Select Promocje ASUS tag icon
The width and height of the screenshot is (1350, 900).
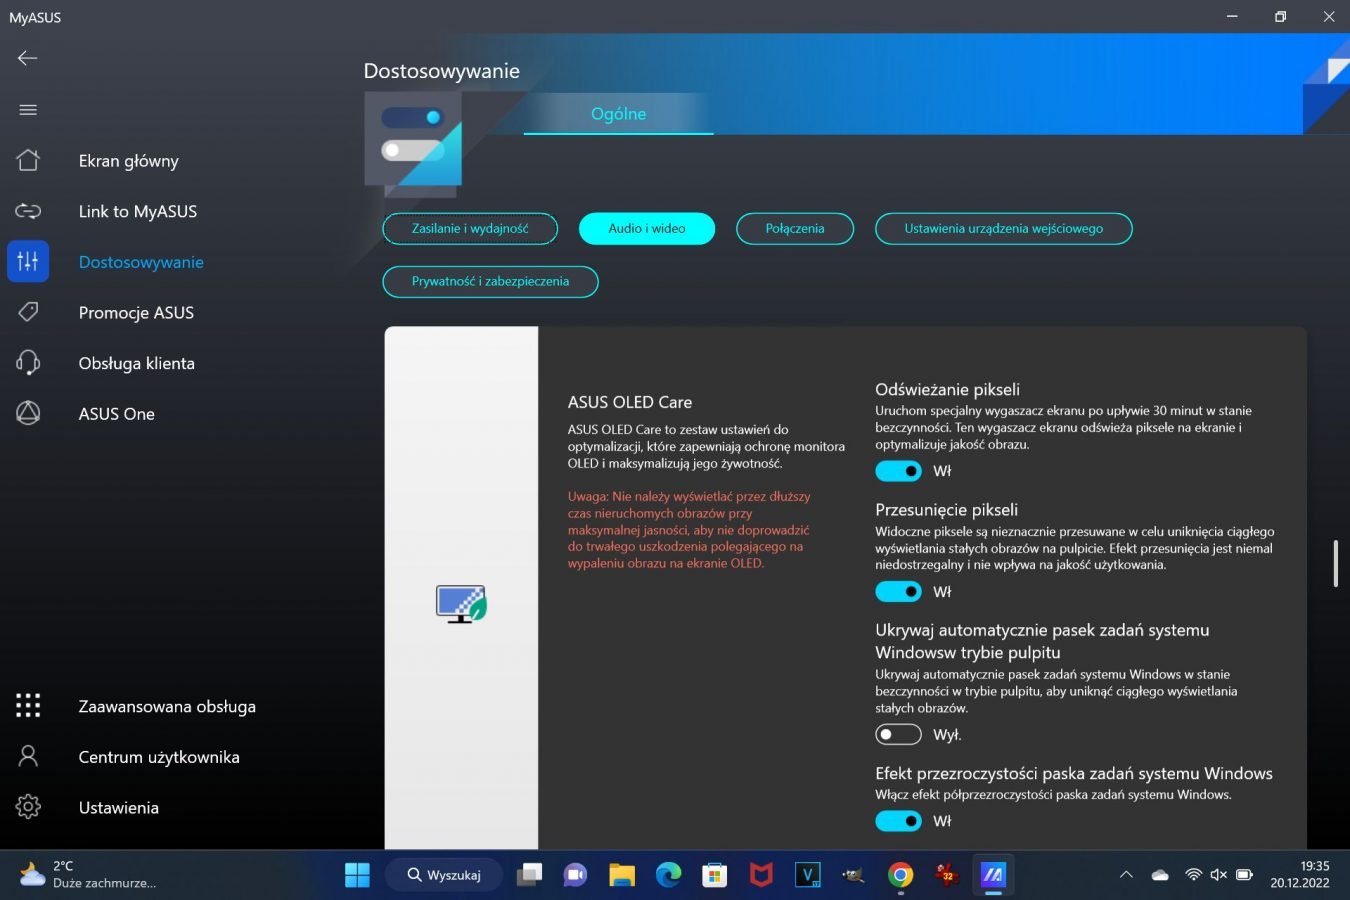coord(28,312)
